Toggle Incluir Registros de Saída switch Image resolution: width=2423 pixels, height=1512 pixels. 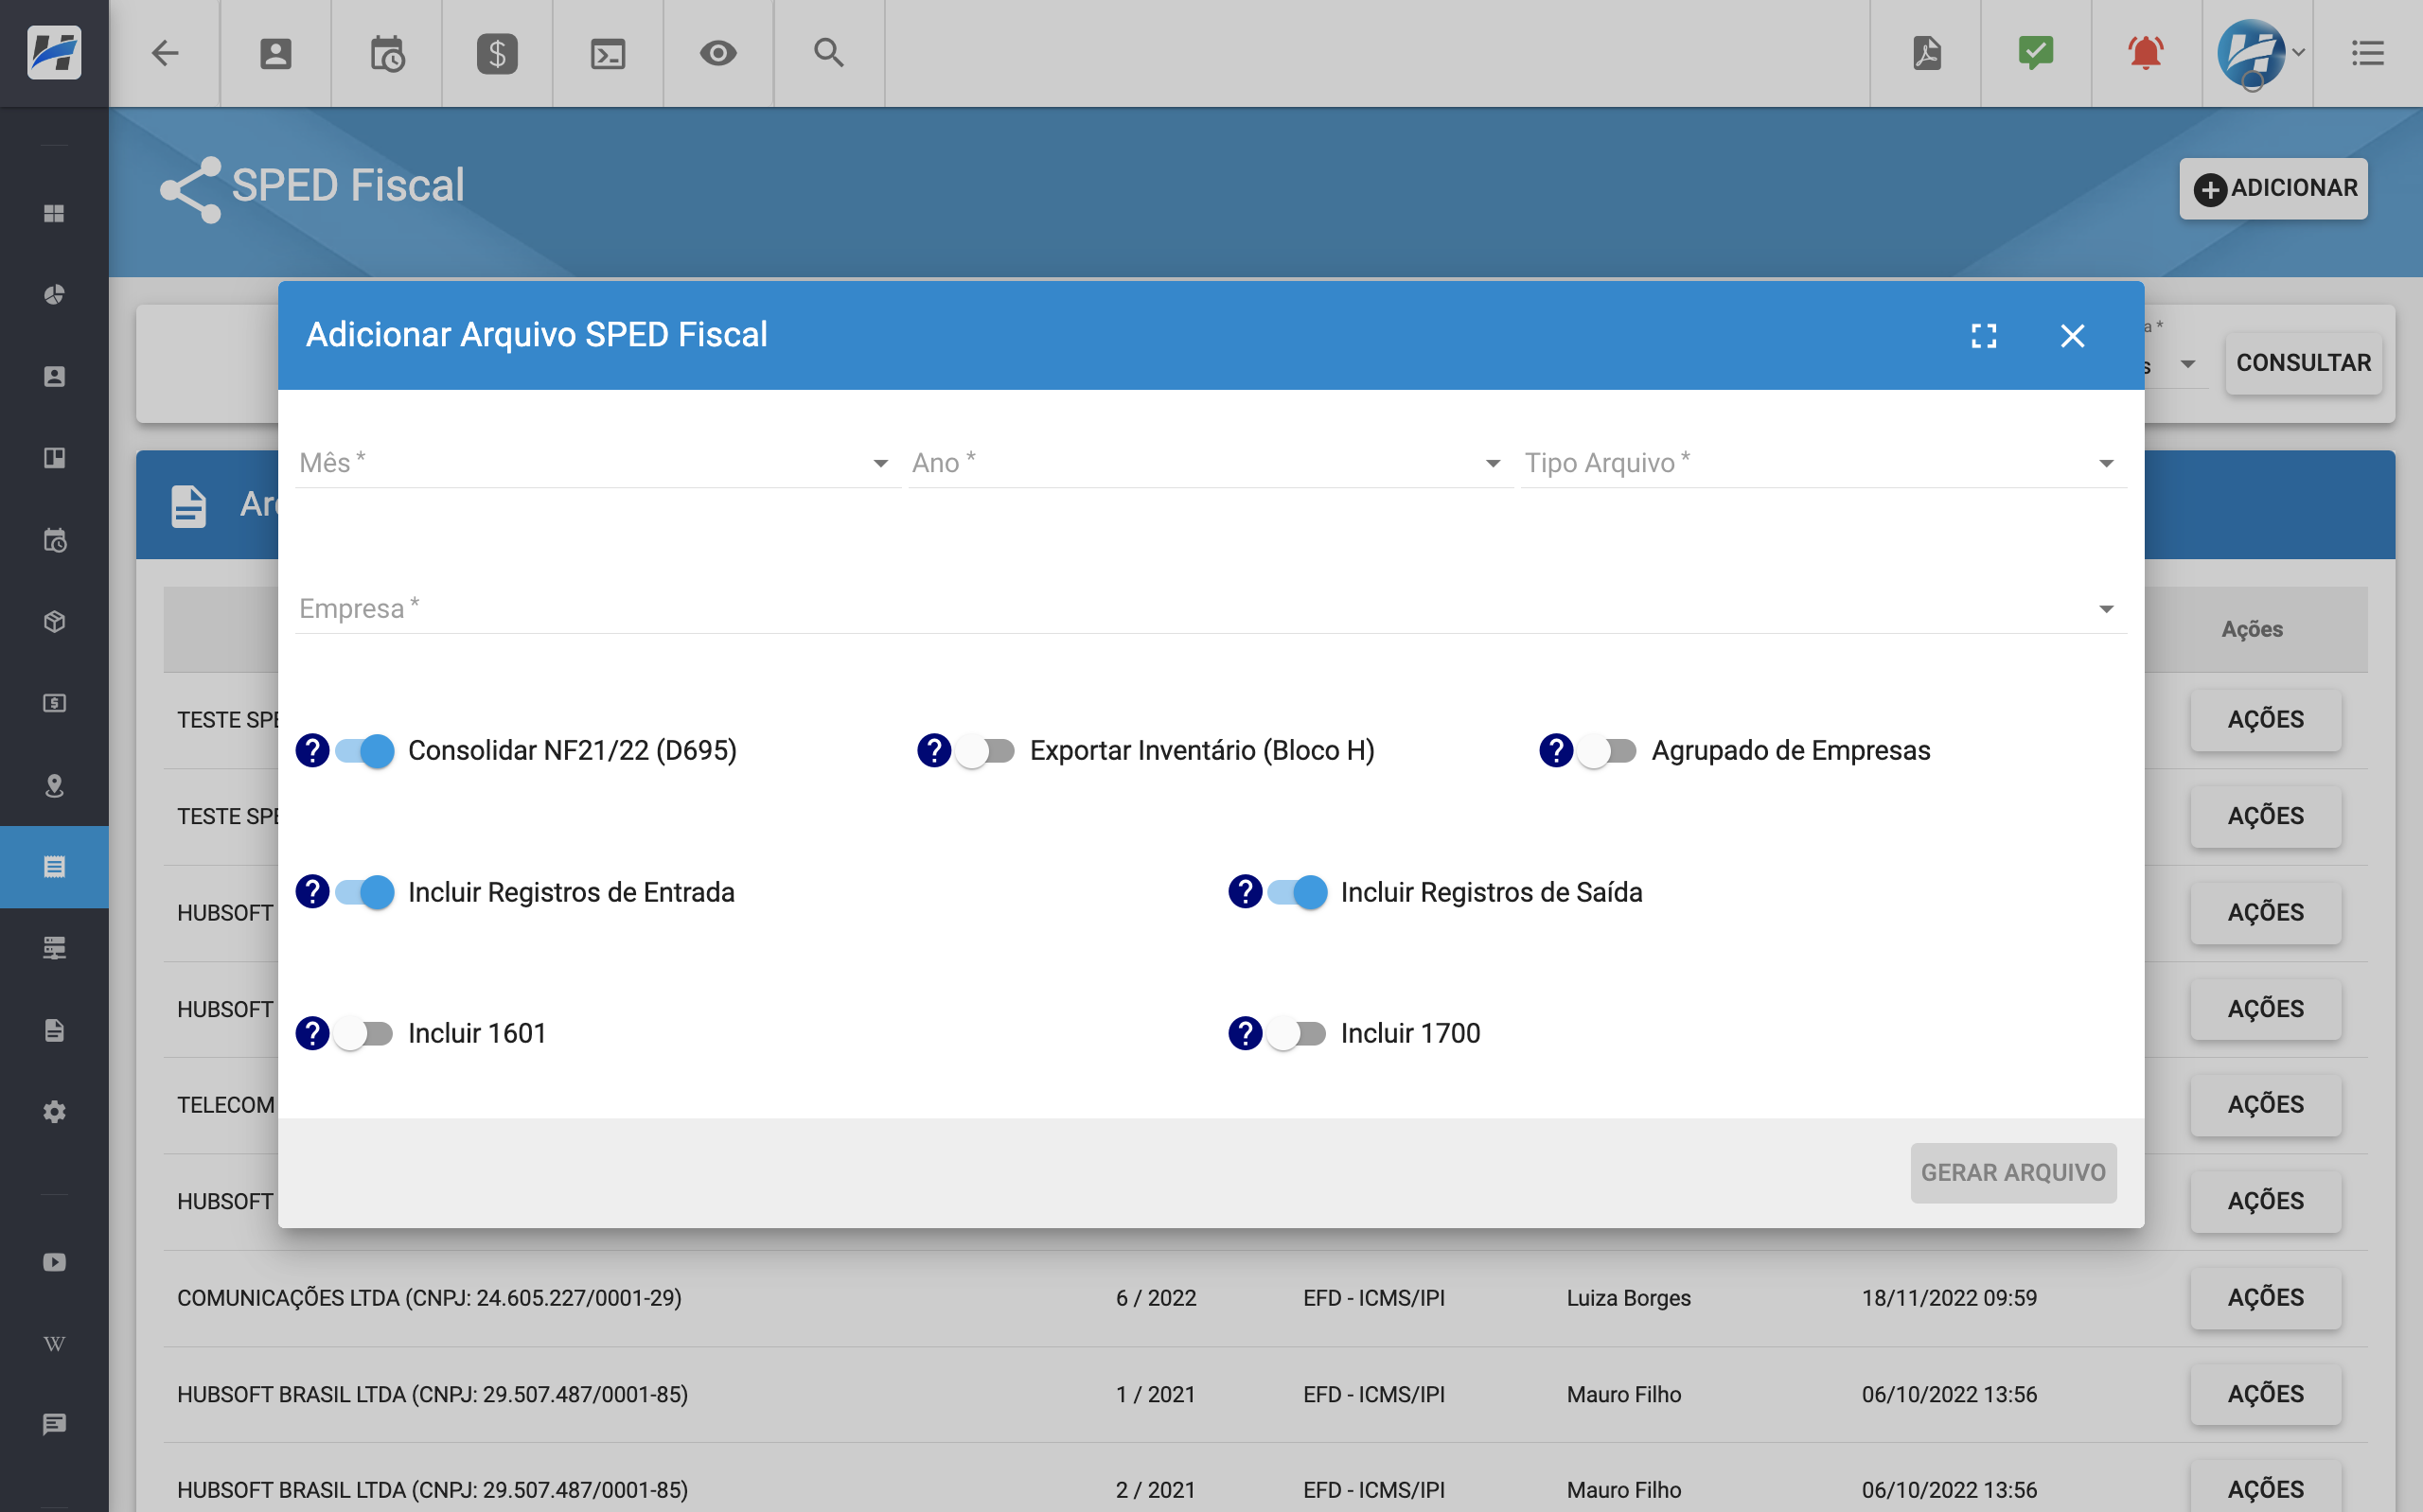pos(1296,892)
